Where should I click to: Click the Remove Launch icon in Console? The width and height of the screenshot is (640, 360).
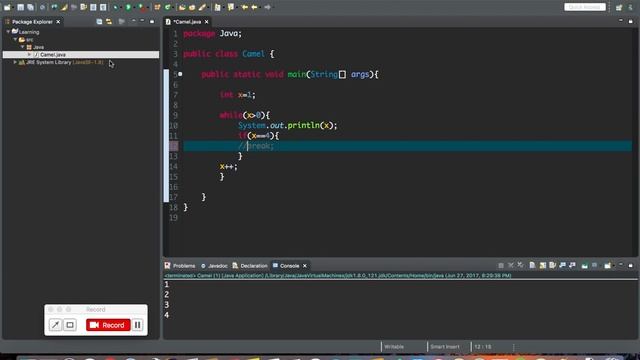point(511,266)
